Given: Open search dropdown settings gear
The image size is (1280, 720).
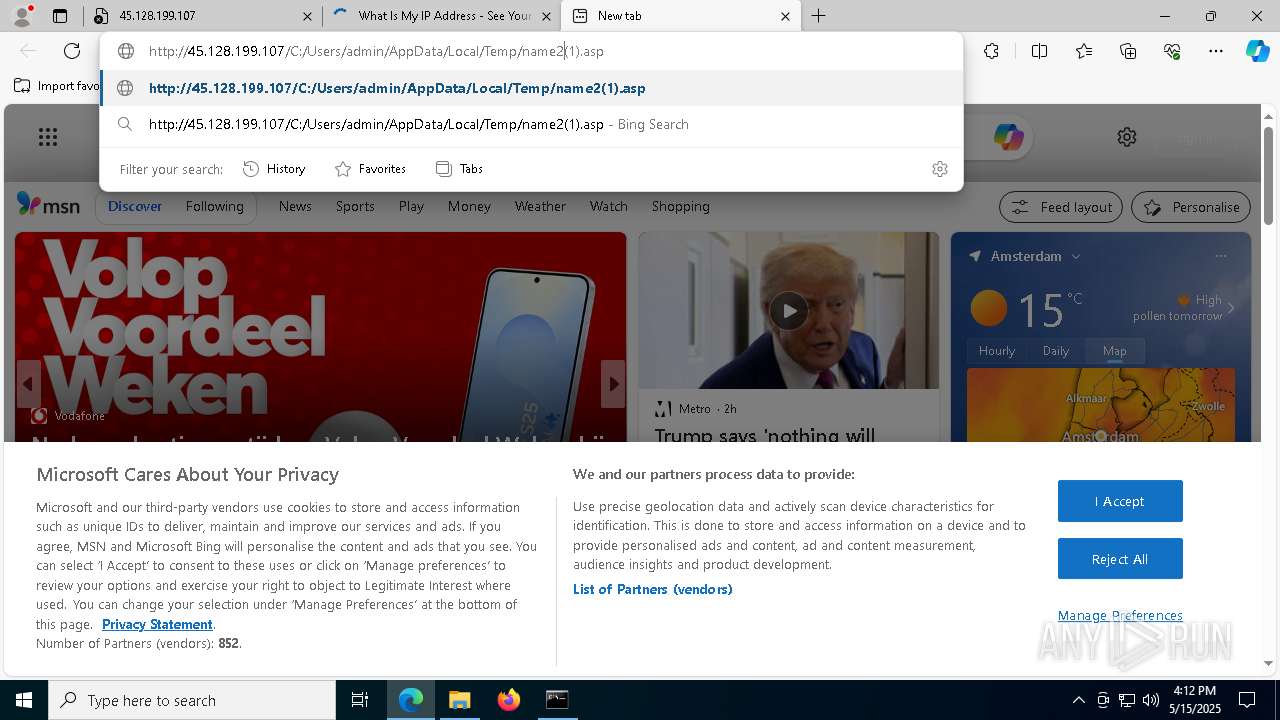Looking at the screenshot, I should (939, 169).
